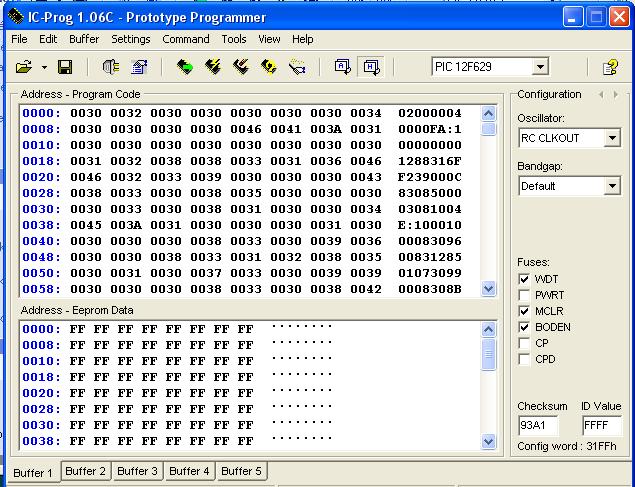The image size is (635, 487).
Task: Click Eeprom Data address 0020:
Action: [41, 393]
